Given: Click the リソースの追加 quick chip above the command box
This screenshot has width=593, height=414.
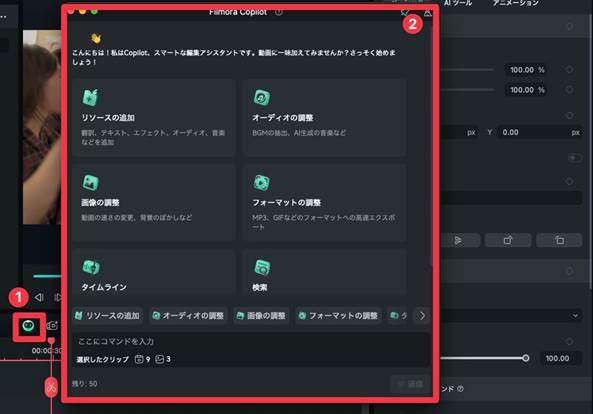Looking at the screenshot, I should tap(107, 316).
